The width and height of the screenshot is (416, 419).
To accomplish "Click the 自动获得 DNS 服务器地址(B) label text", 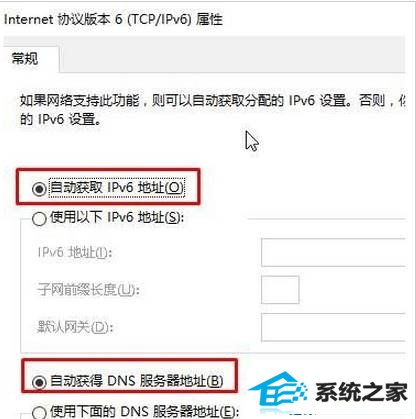I will (x=137, y=381).
